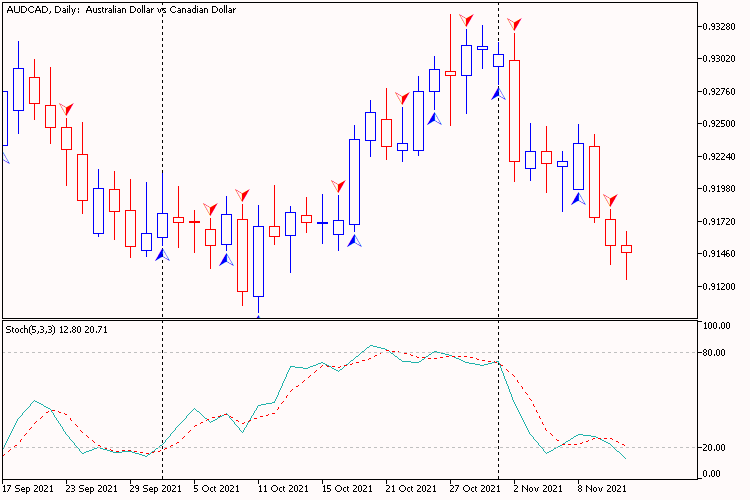Click the 20.00 stochastic level label
The width and height of the screenshot is (750, 500).
click(714, 447)
